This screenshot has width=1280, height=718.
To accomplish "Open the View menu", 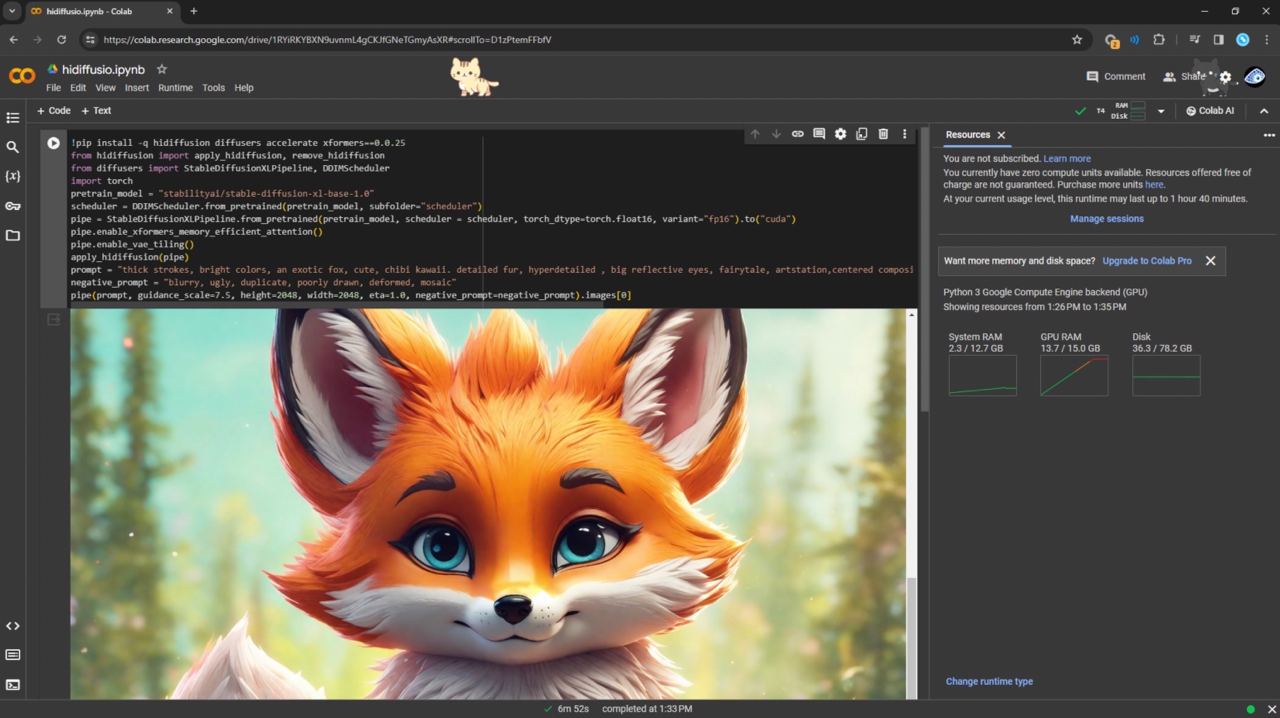I will point(105,88).
